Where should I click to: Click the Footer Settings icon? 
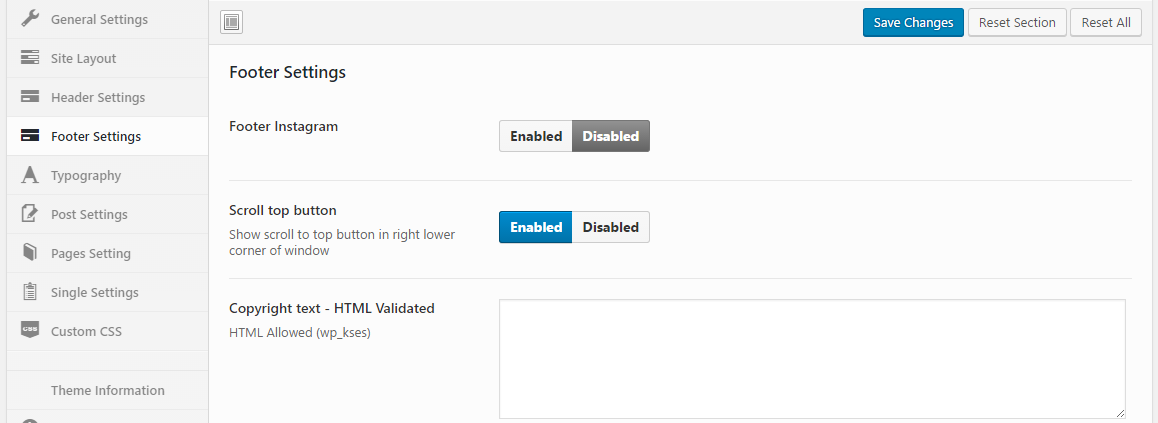pyautogui.click(x=30, y=136)
